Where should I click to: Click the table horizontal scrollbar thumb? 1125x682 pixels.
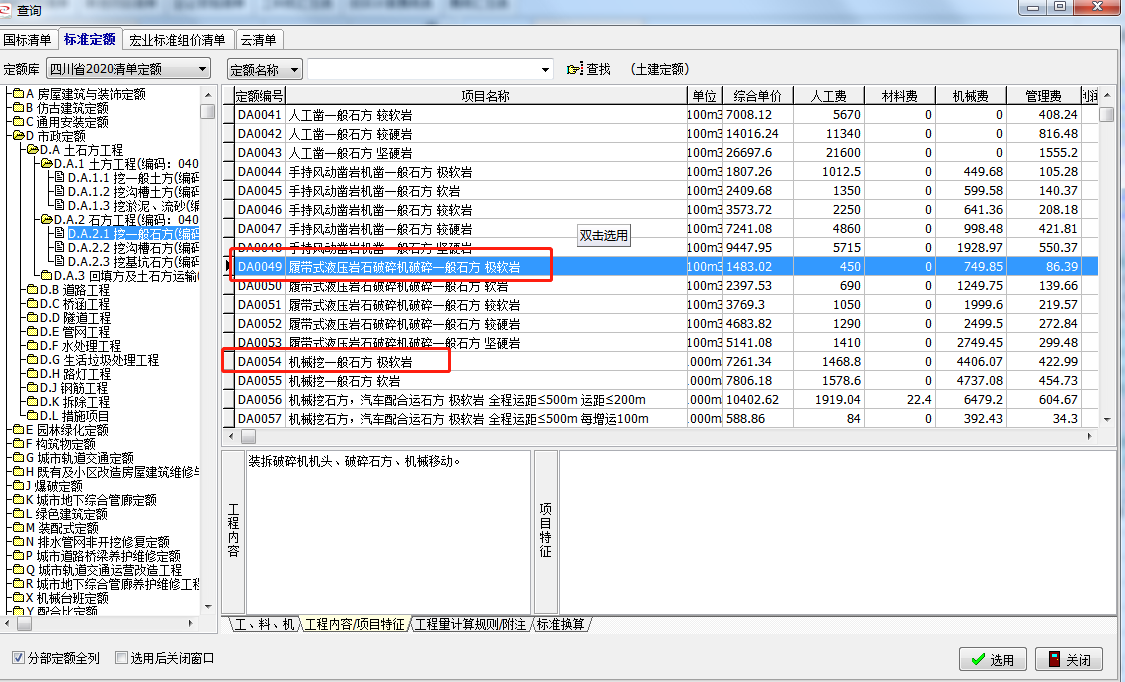(248, 436)
